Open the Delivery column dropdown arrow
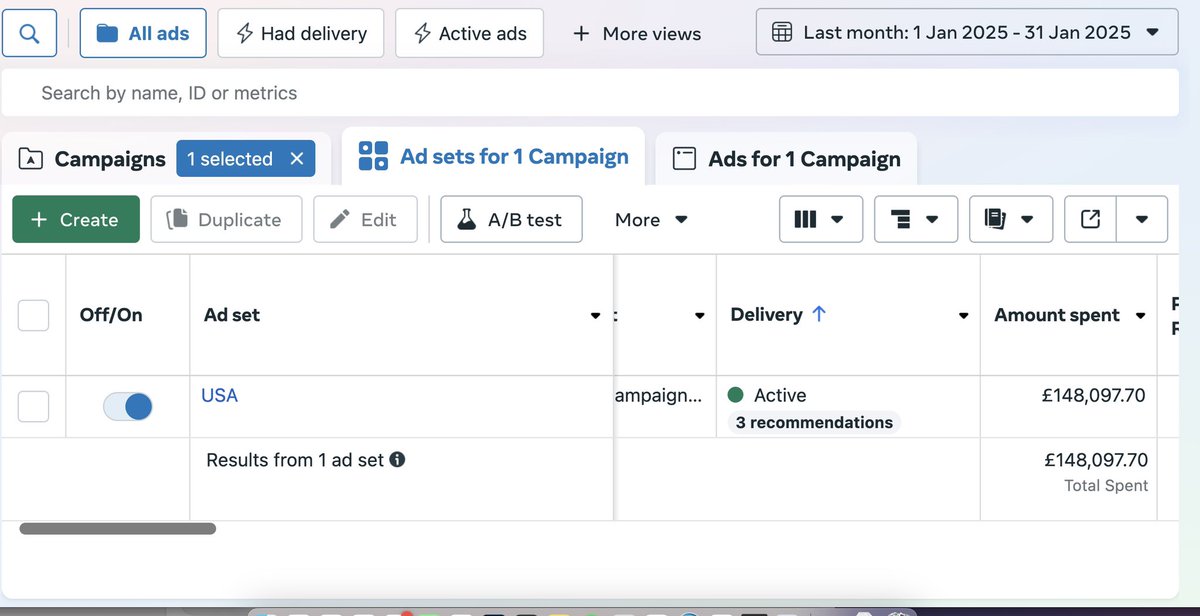The image size is (1200, 616). pyautogui.click(x=964, y=316)
